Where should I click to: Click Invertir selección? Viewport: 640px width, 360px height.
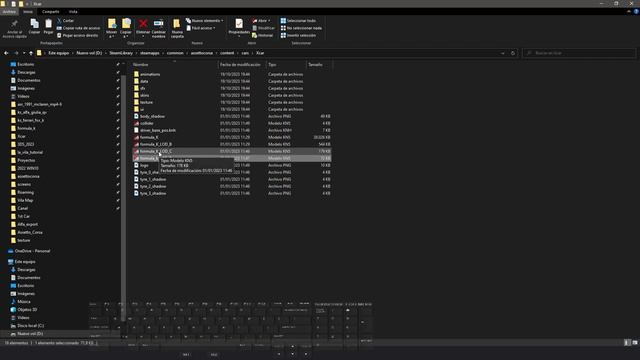click(x=298, y=36)
